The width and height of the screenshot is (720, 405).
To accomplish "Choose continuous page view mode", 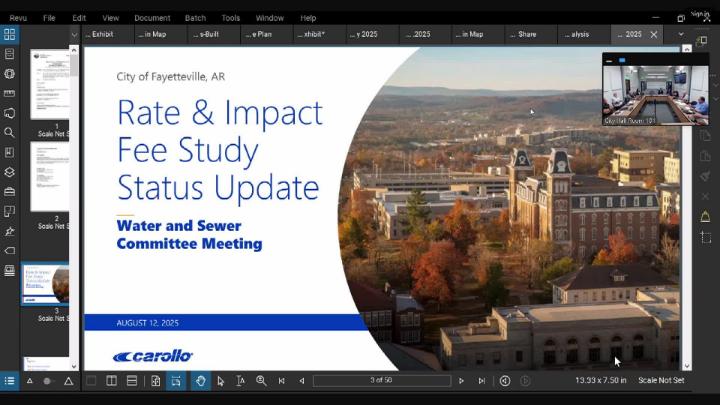I will point(132,381).
